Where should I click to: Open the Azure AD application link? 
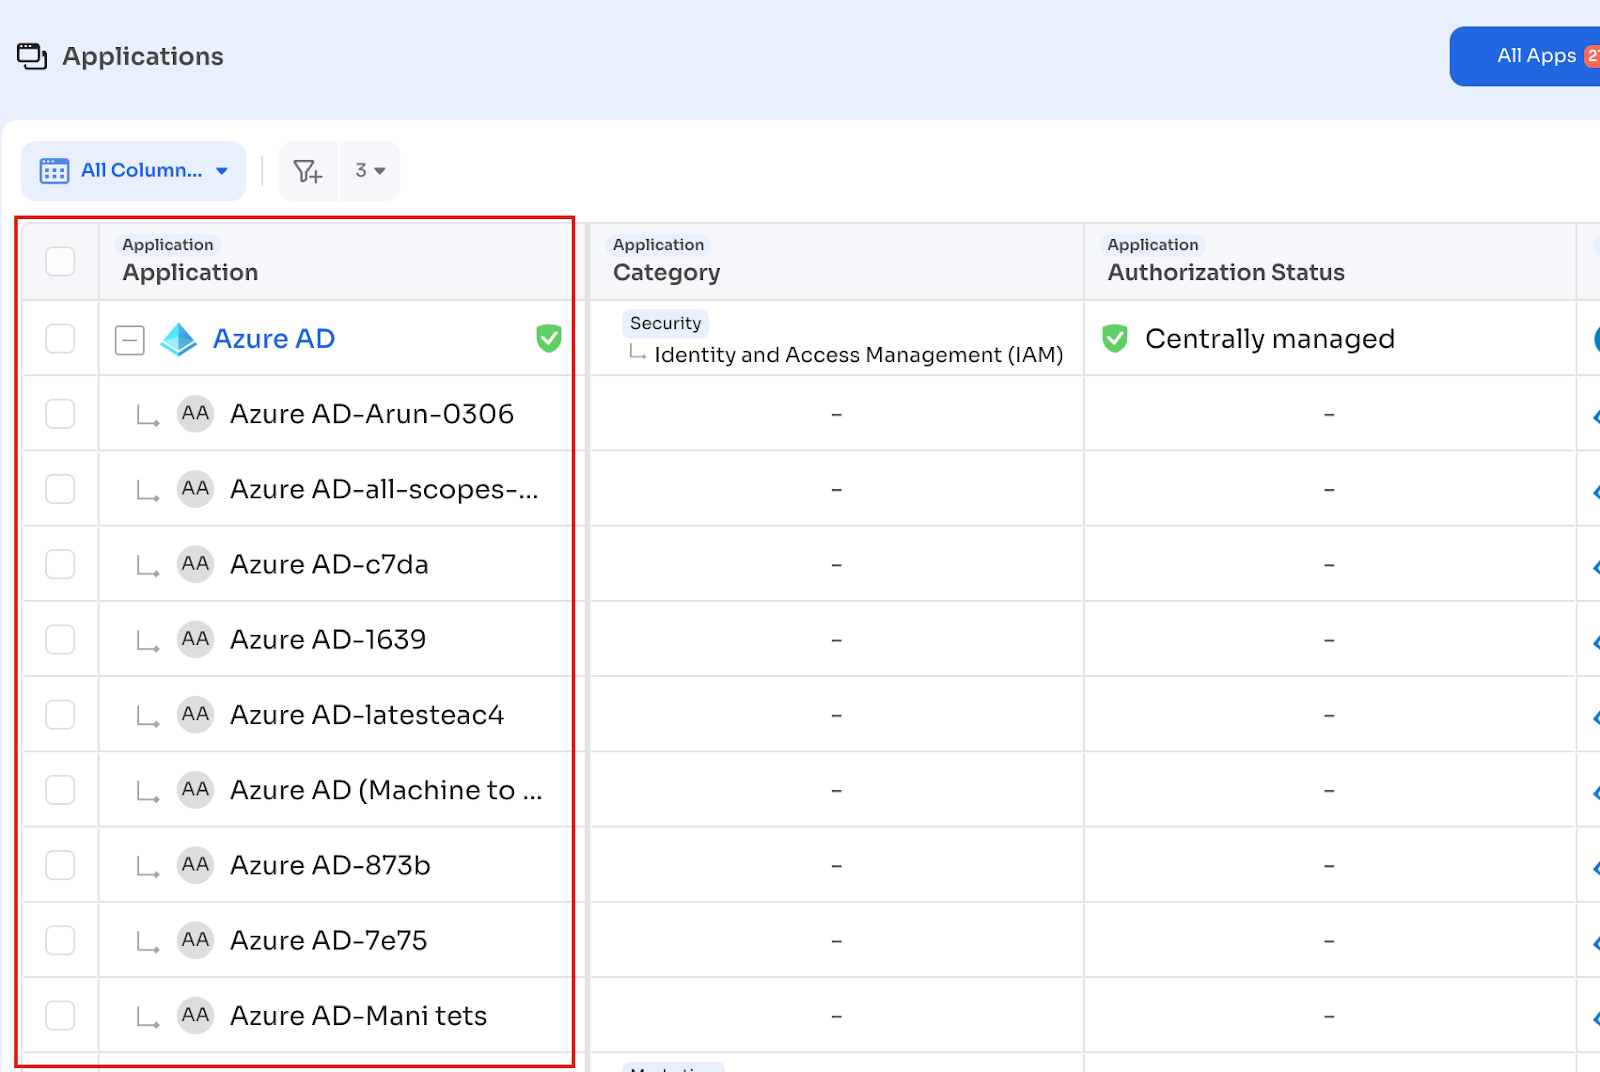[x=274, y=339]
